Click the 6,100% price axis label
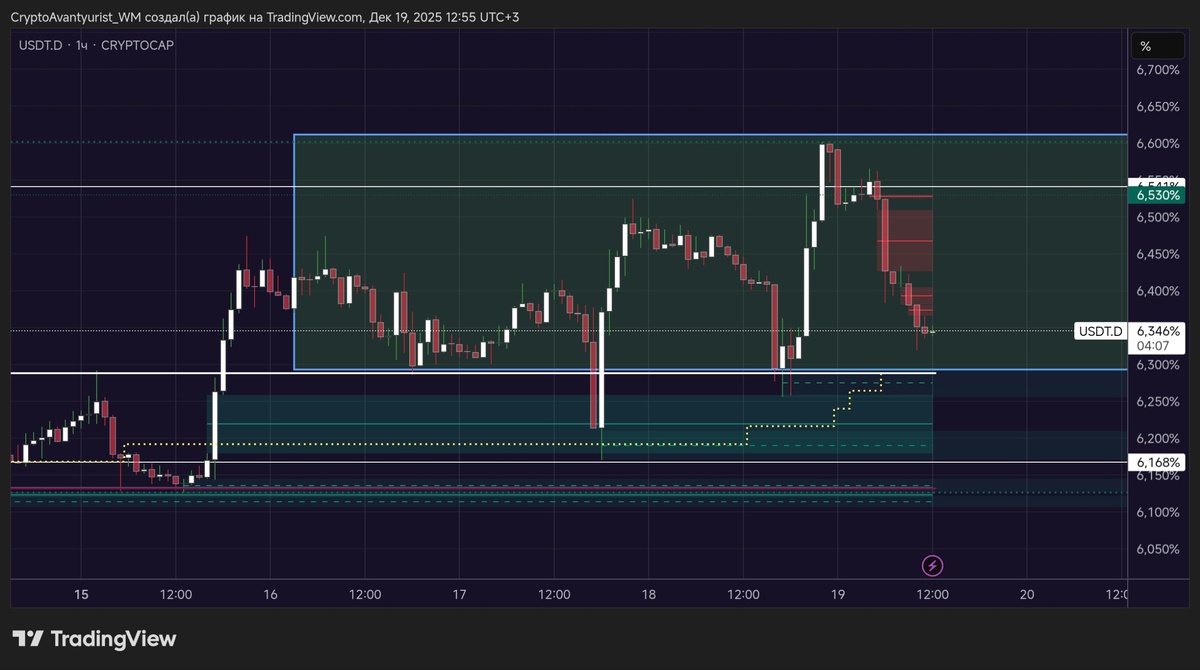Viewport: 1200px width, 670px height. click(x=1158, y=512)
